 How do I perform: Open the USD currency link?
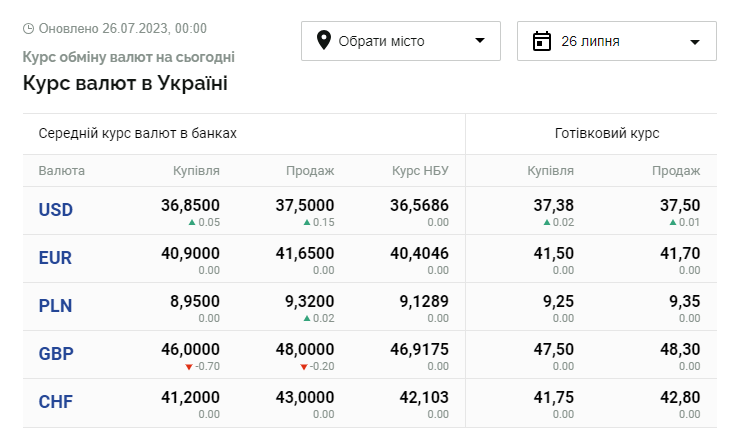point(56,210)
